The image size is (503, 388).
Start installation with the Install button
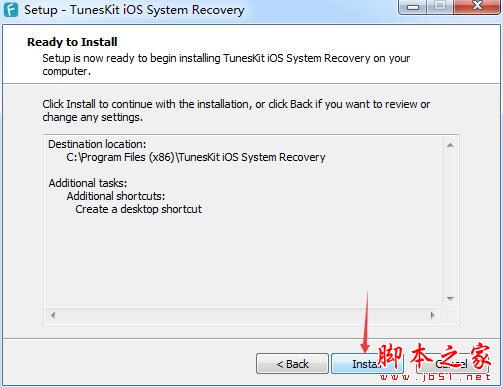coord(367,364)
